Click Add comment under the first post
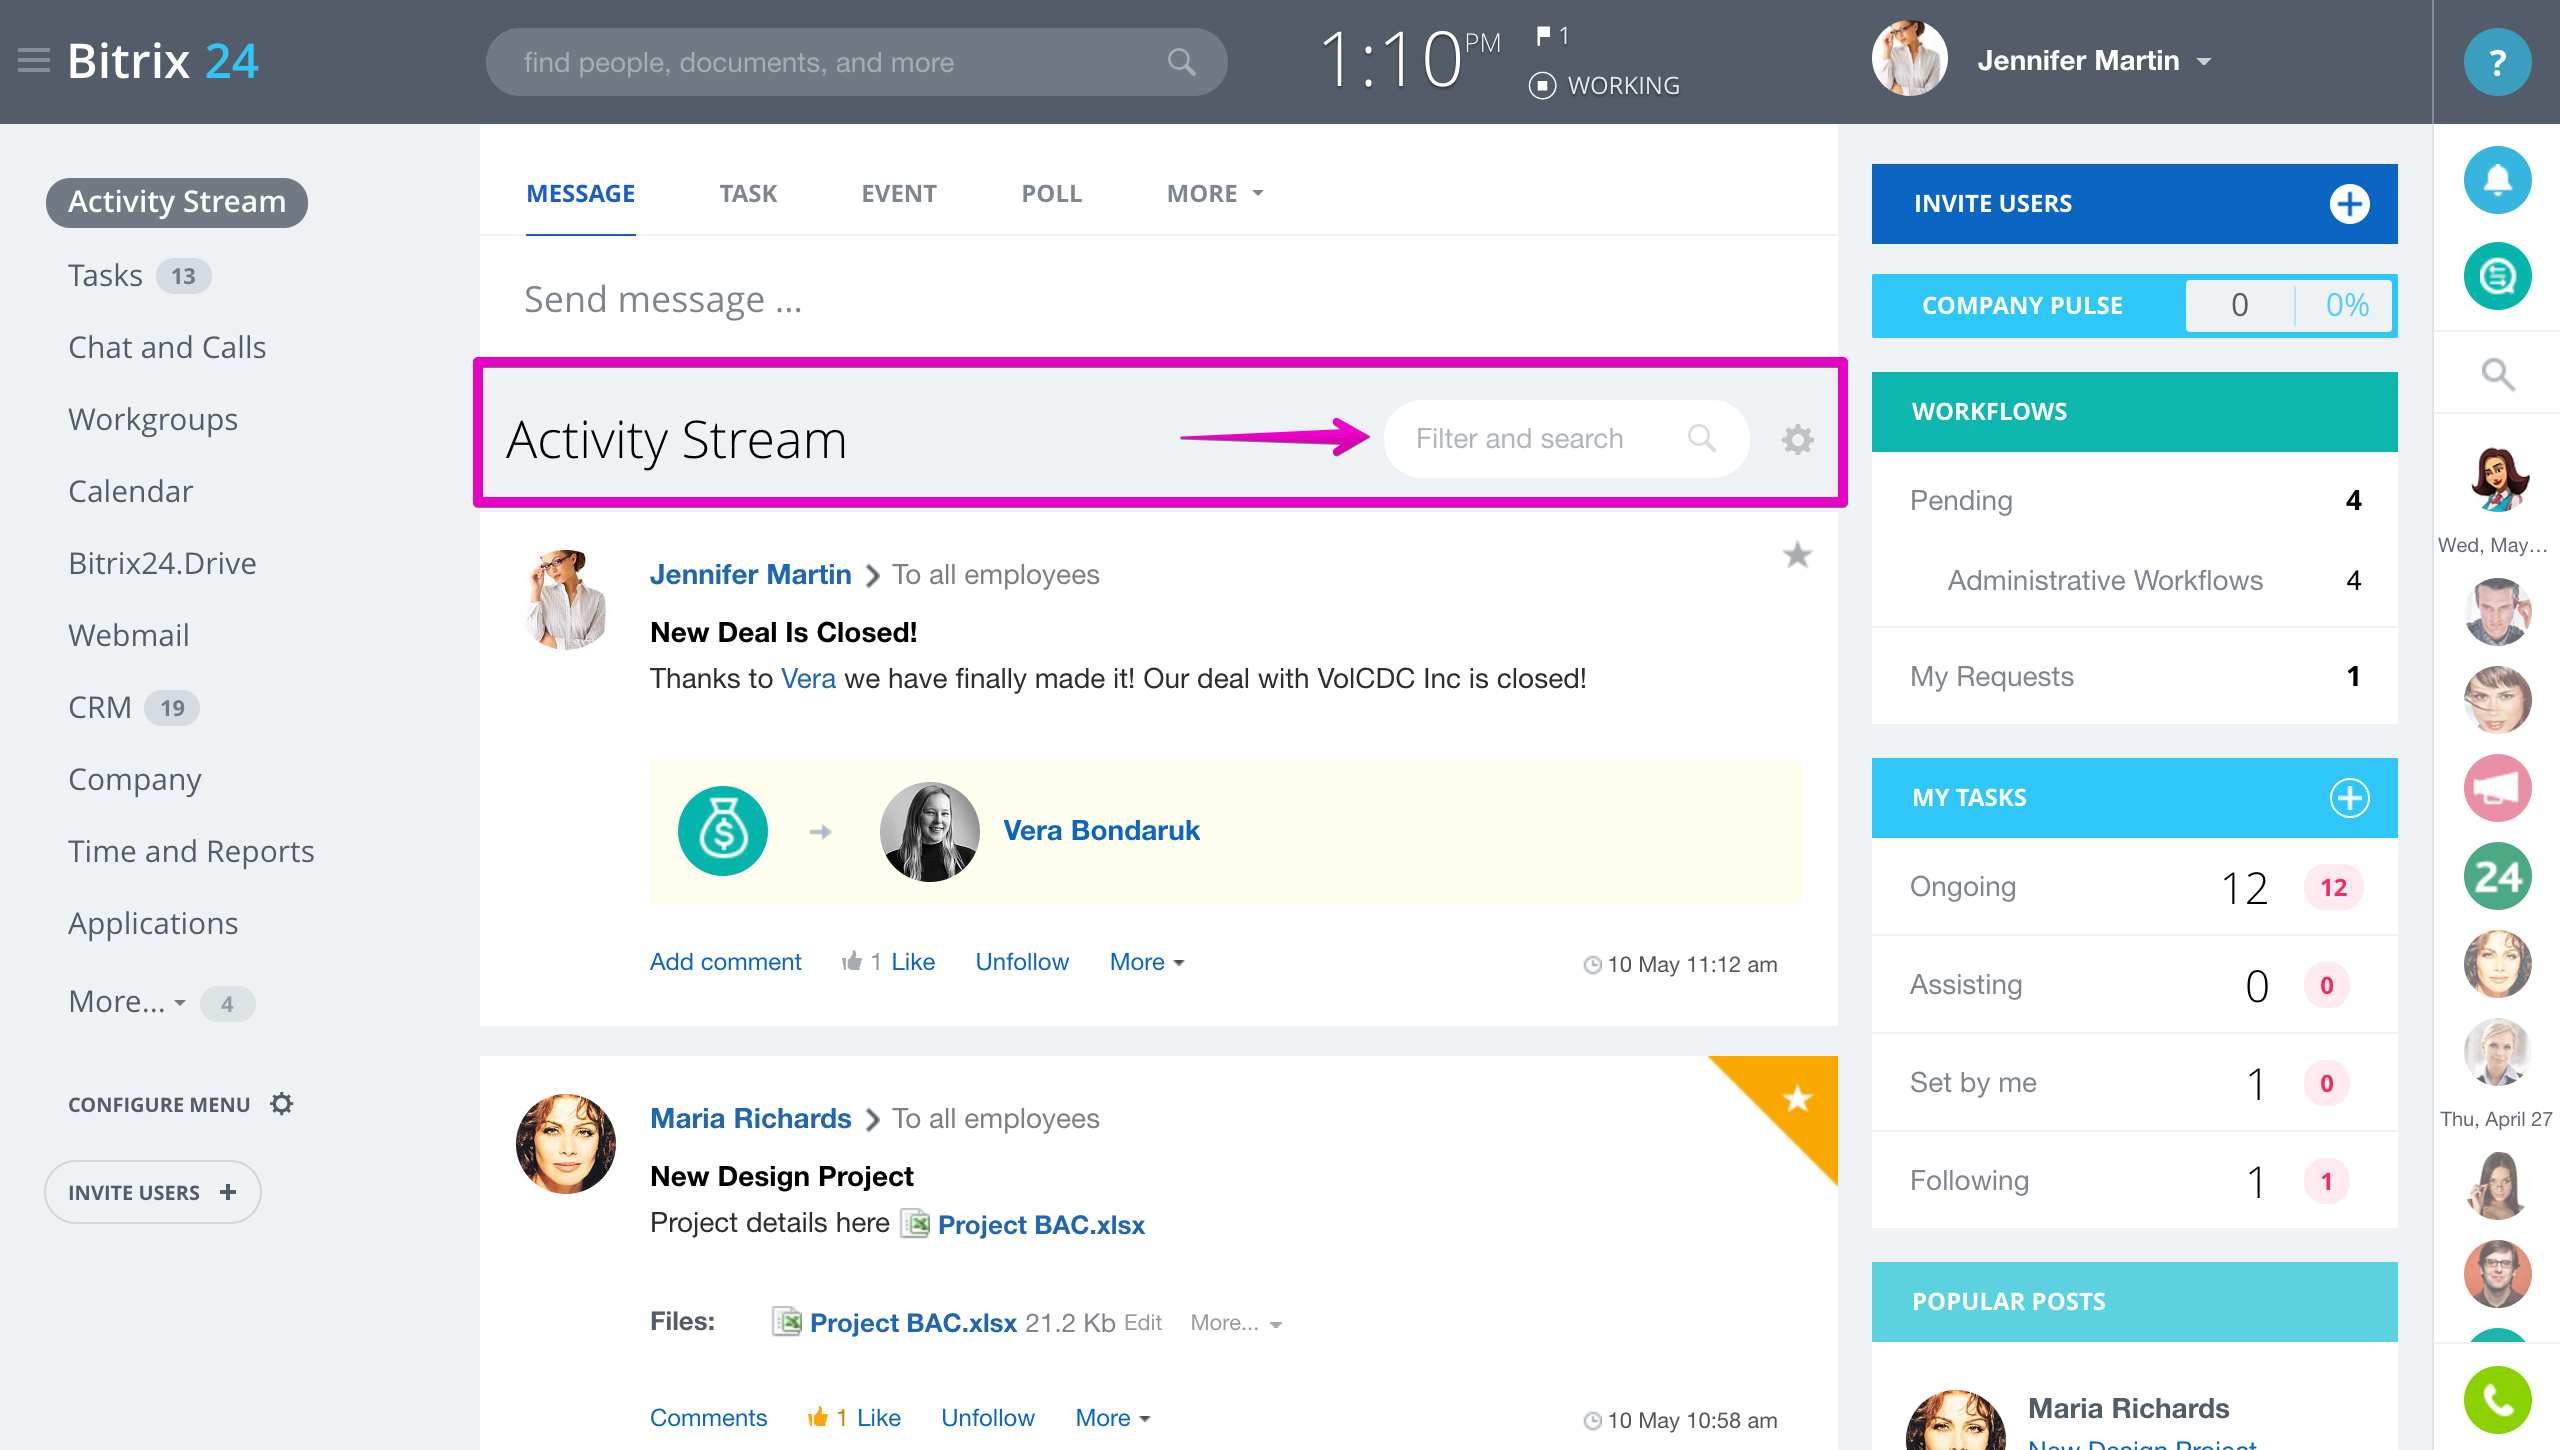 click(725, 962)
